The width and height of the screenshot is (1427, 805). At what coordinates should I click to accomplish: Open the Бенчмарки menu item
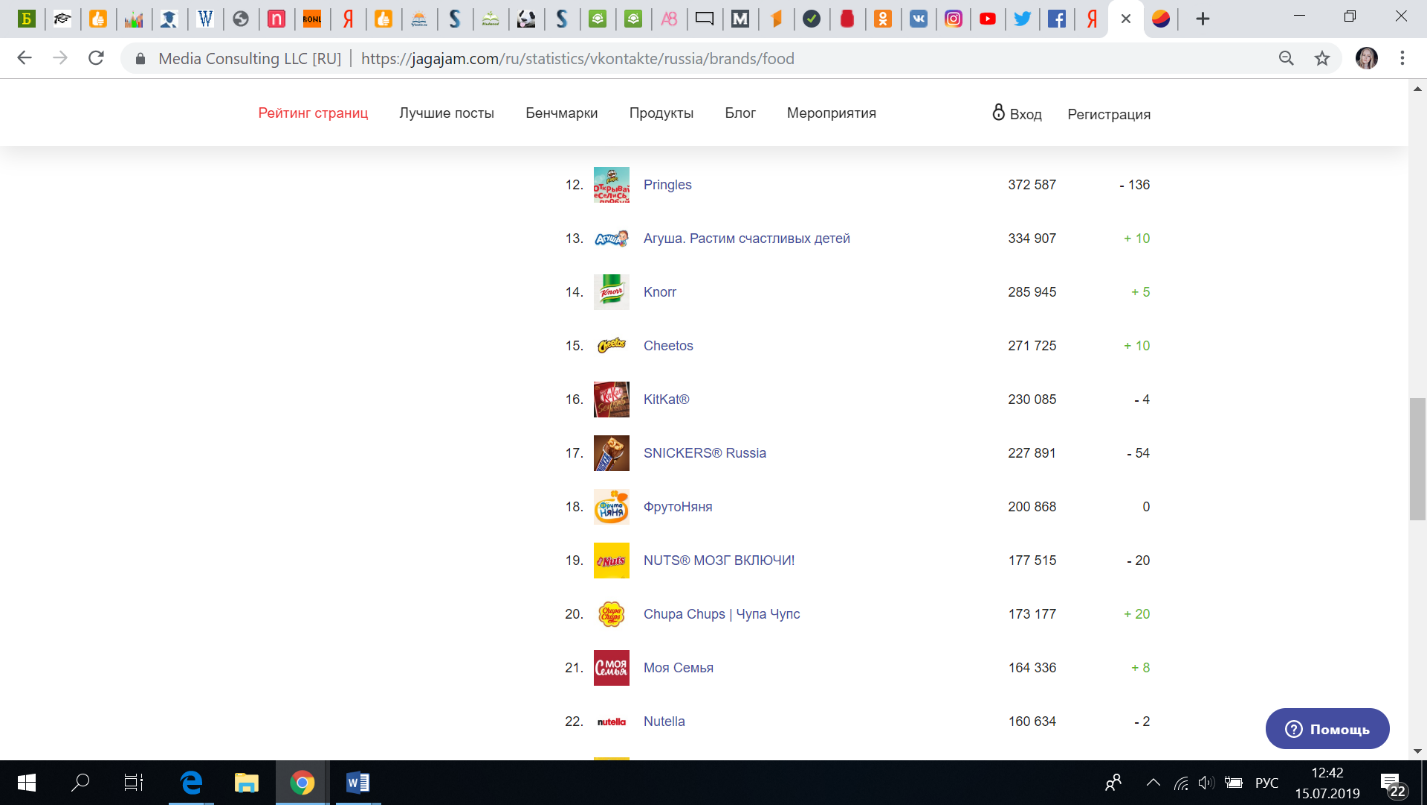pyautogui.click(x=562, y=113)
